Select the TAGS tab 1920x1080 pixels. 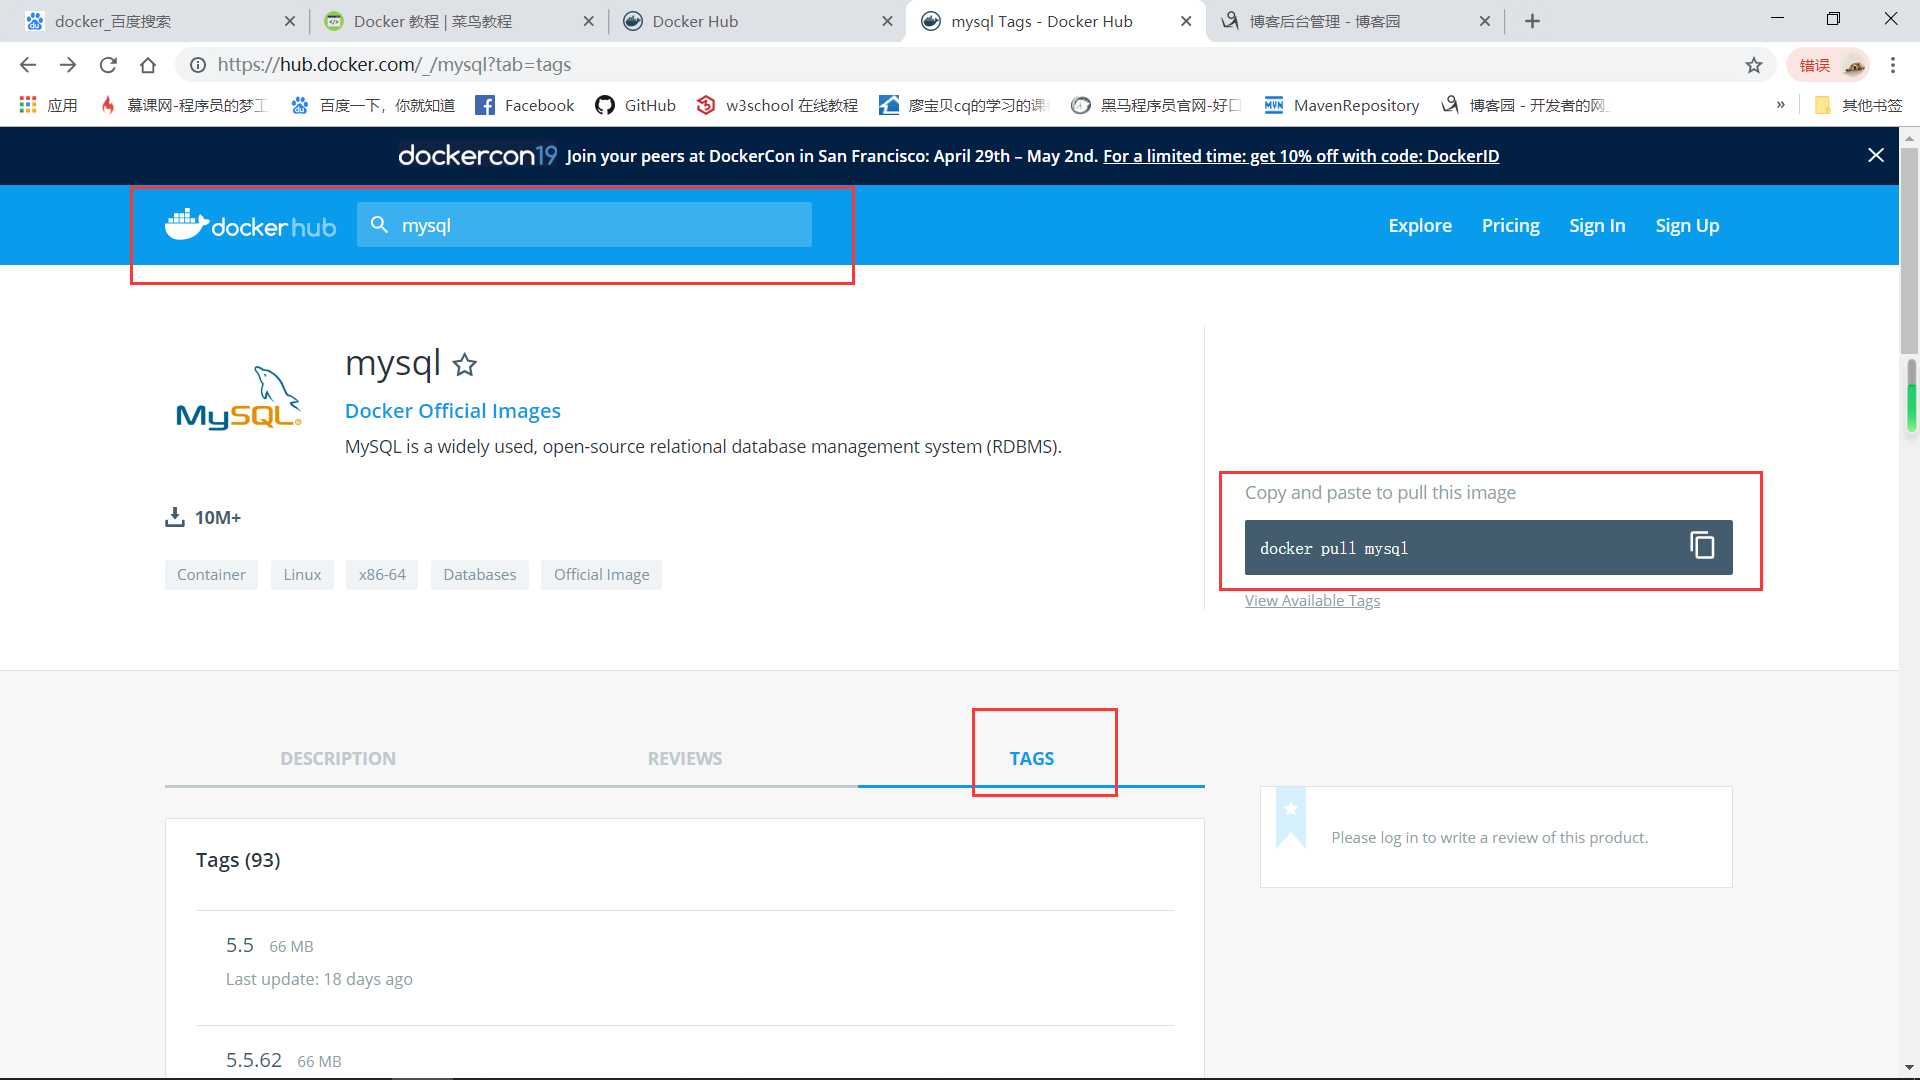coord(1031,759)
